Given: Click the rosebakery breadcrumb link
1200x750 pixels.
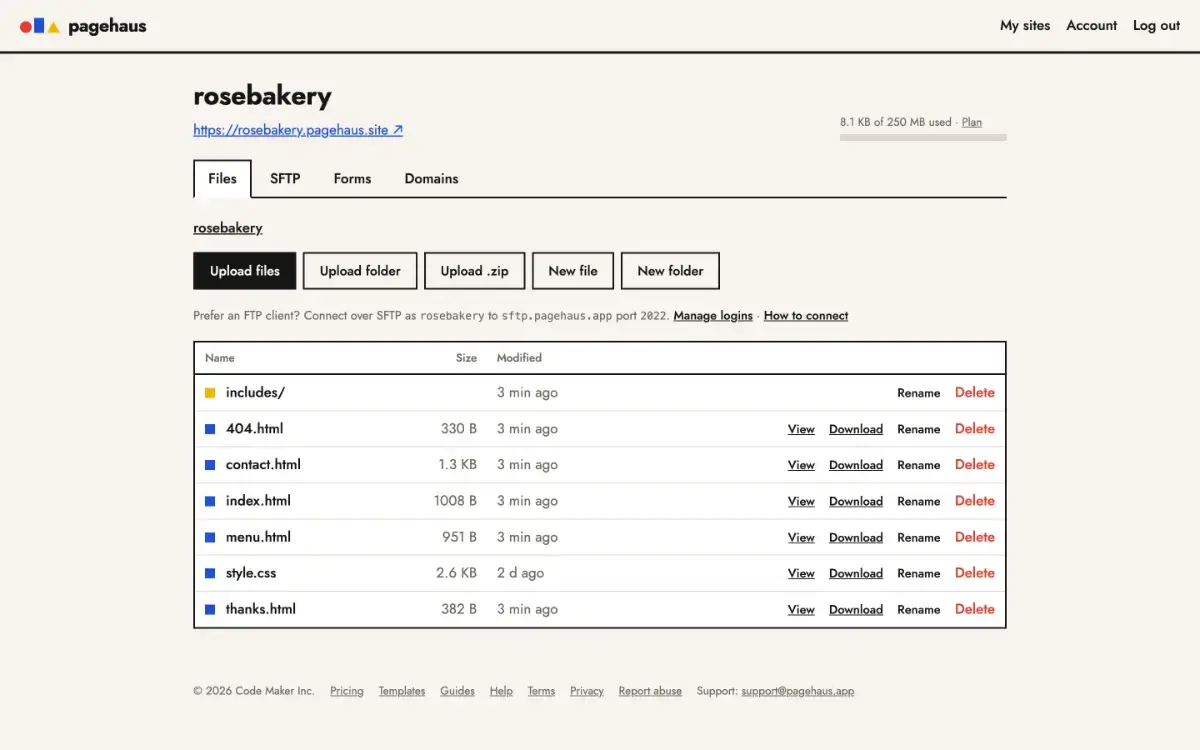Looking at the screenshot, I should 228,228.
